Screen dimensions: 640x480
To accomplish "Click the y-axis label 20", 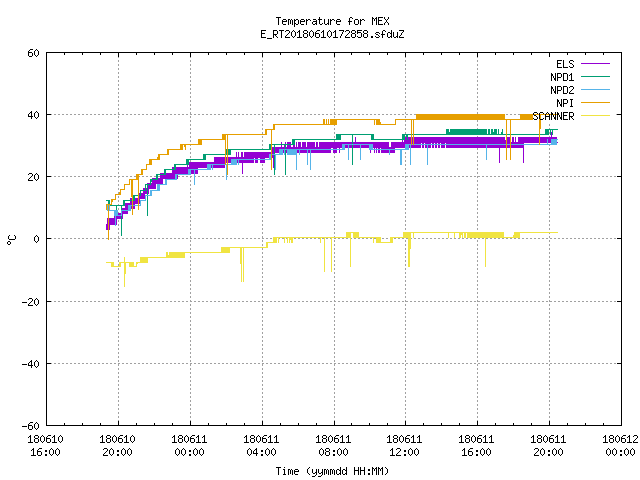I will (33, 177).
